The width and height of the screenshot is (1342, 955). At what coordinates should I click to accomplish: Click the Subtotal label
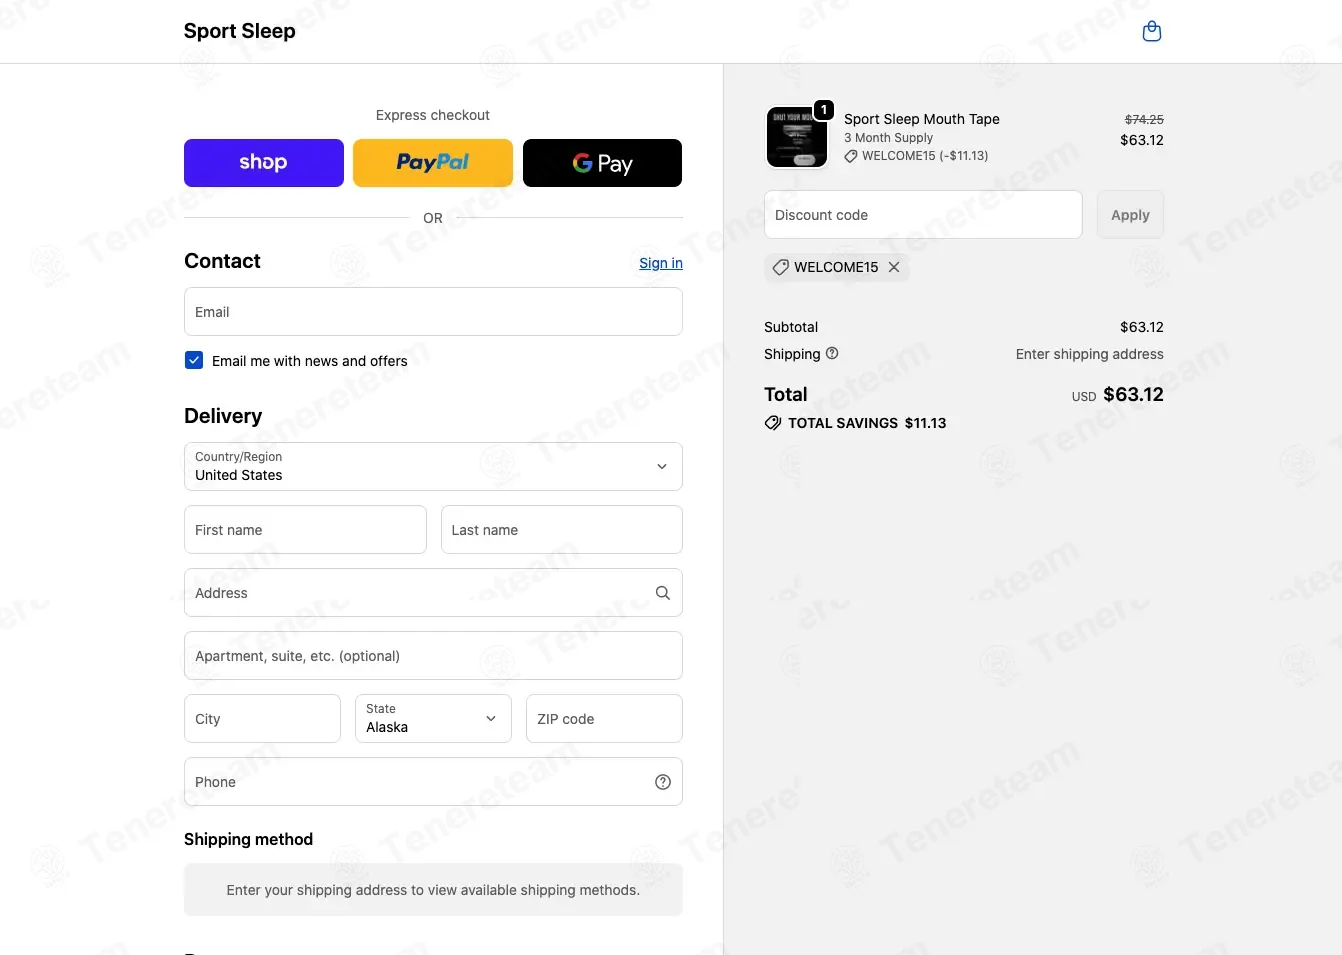click(791, 327)
